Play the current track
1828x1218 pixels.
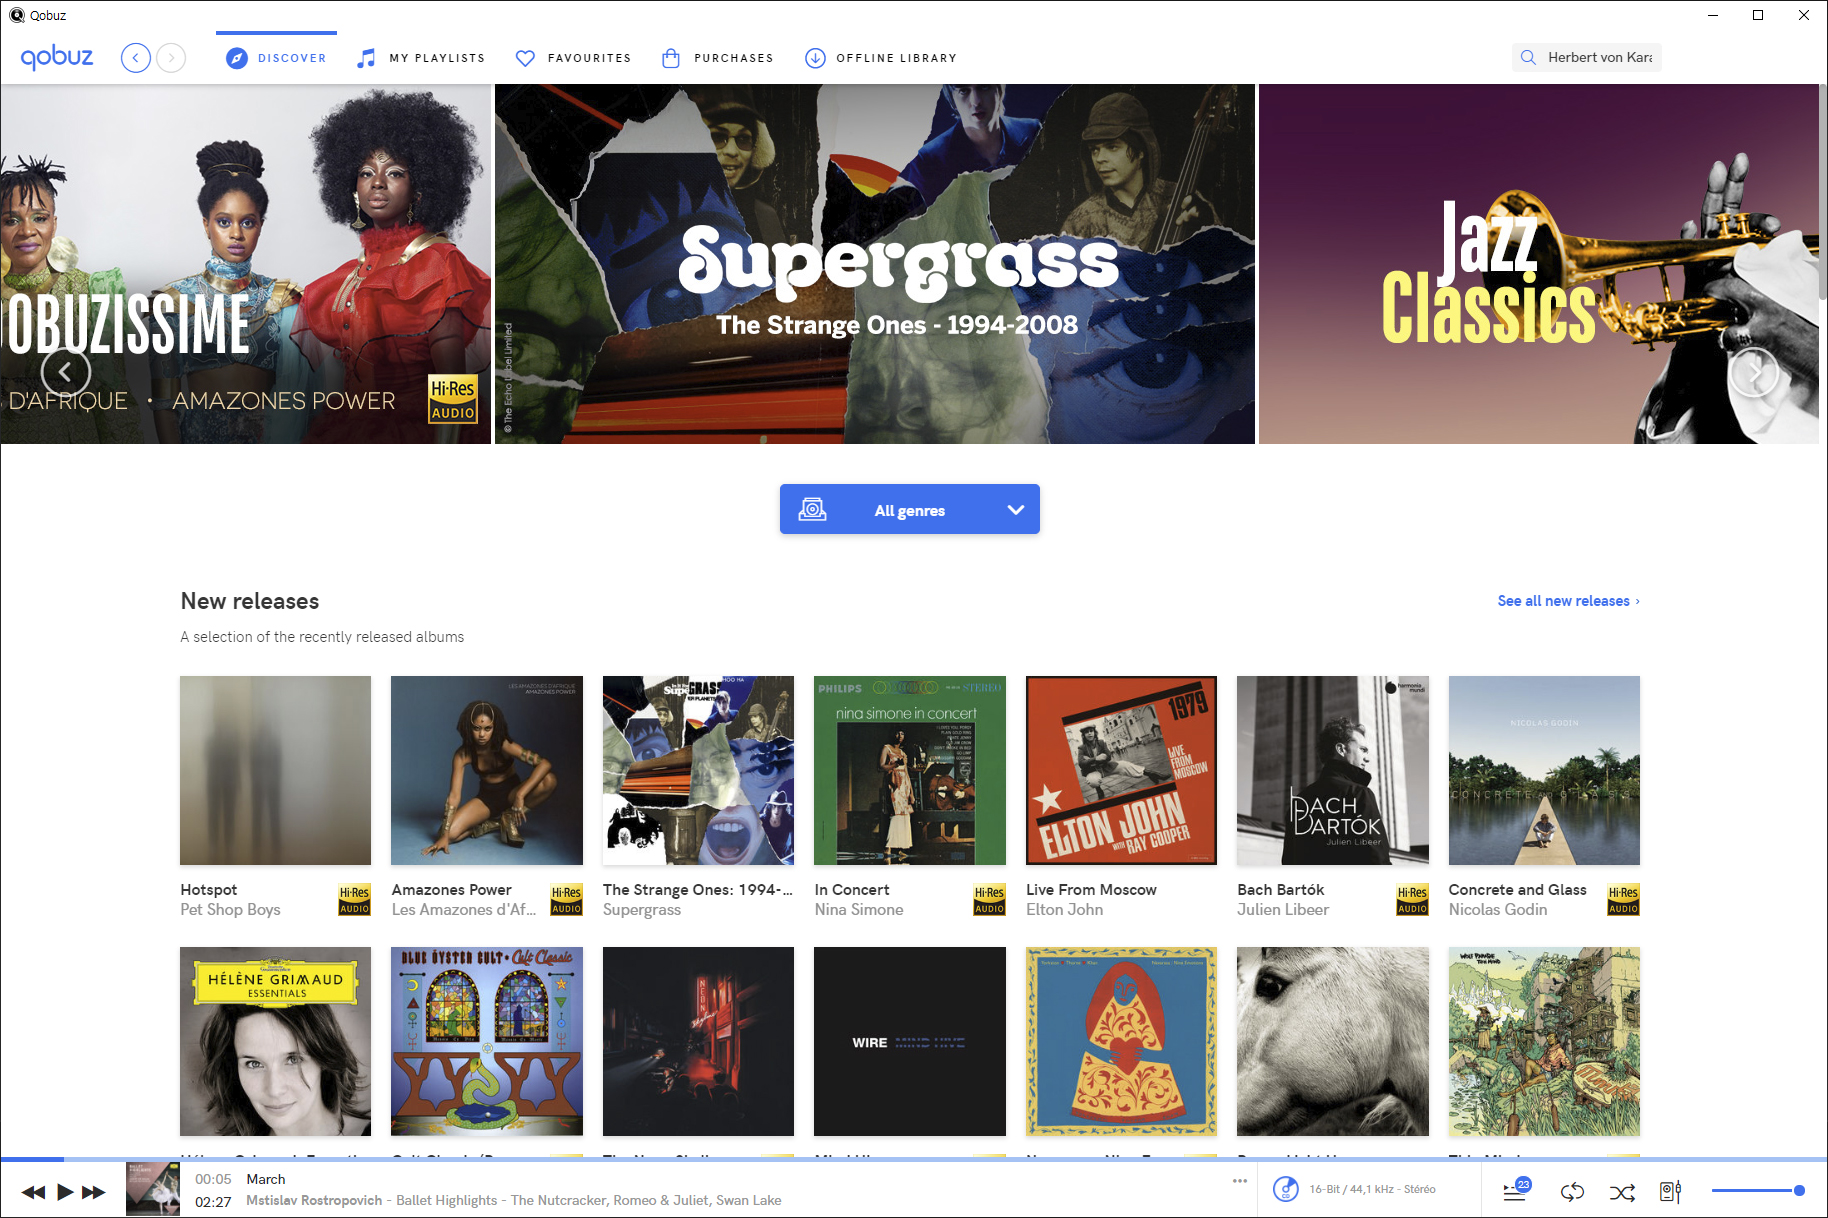(x=65, y=1191)
